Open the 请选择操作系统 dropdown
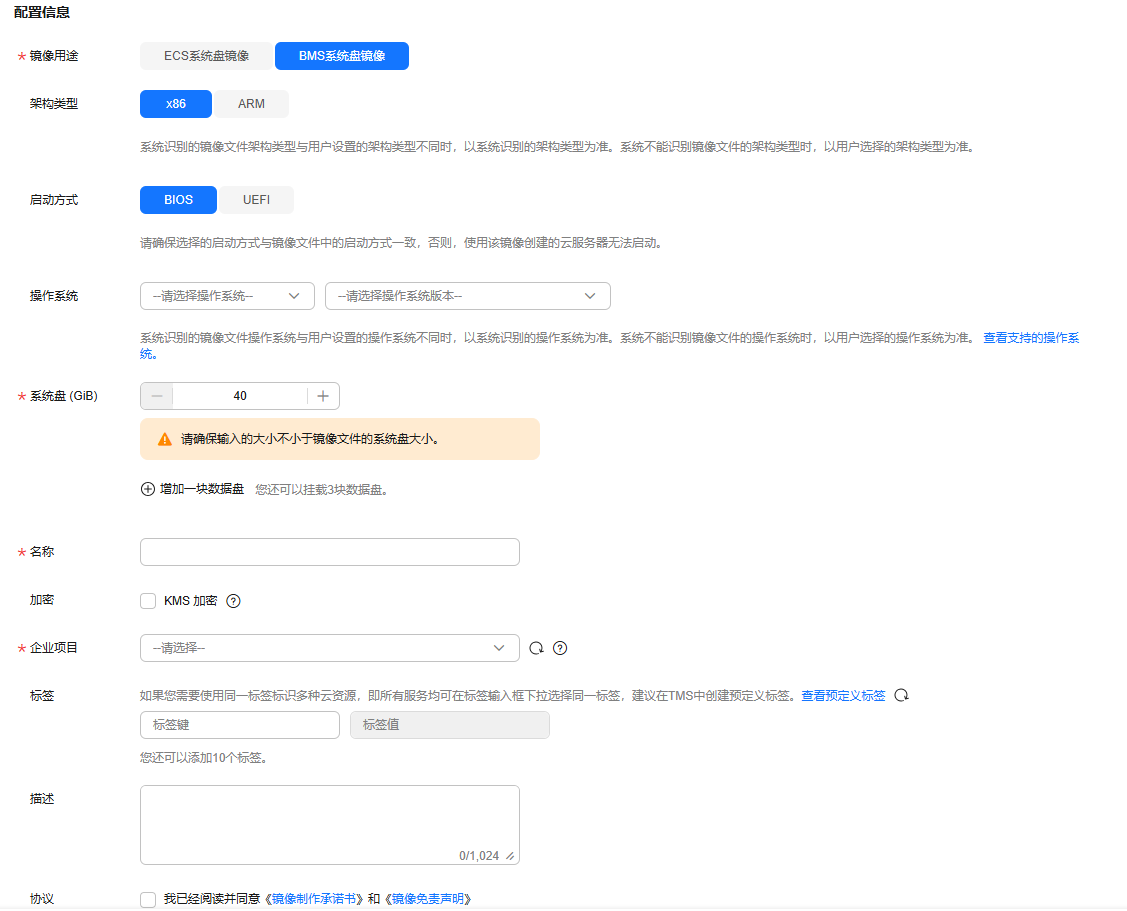Image resolution: width=1127 pixels, height=911 pixels. click(227, 296)
